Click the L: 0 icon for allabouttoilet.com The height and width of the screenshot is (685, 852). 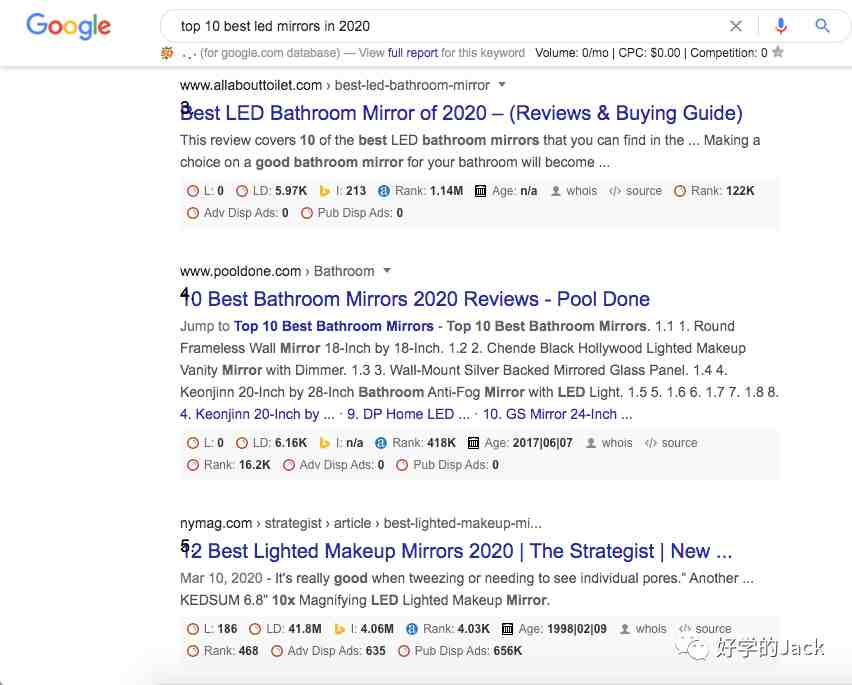[193, 191]
